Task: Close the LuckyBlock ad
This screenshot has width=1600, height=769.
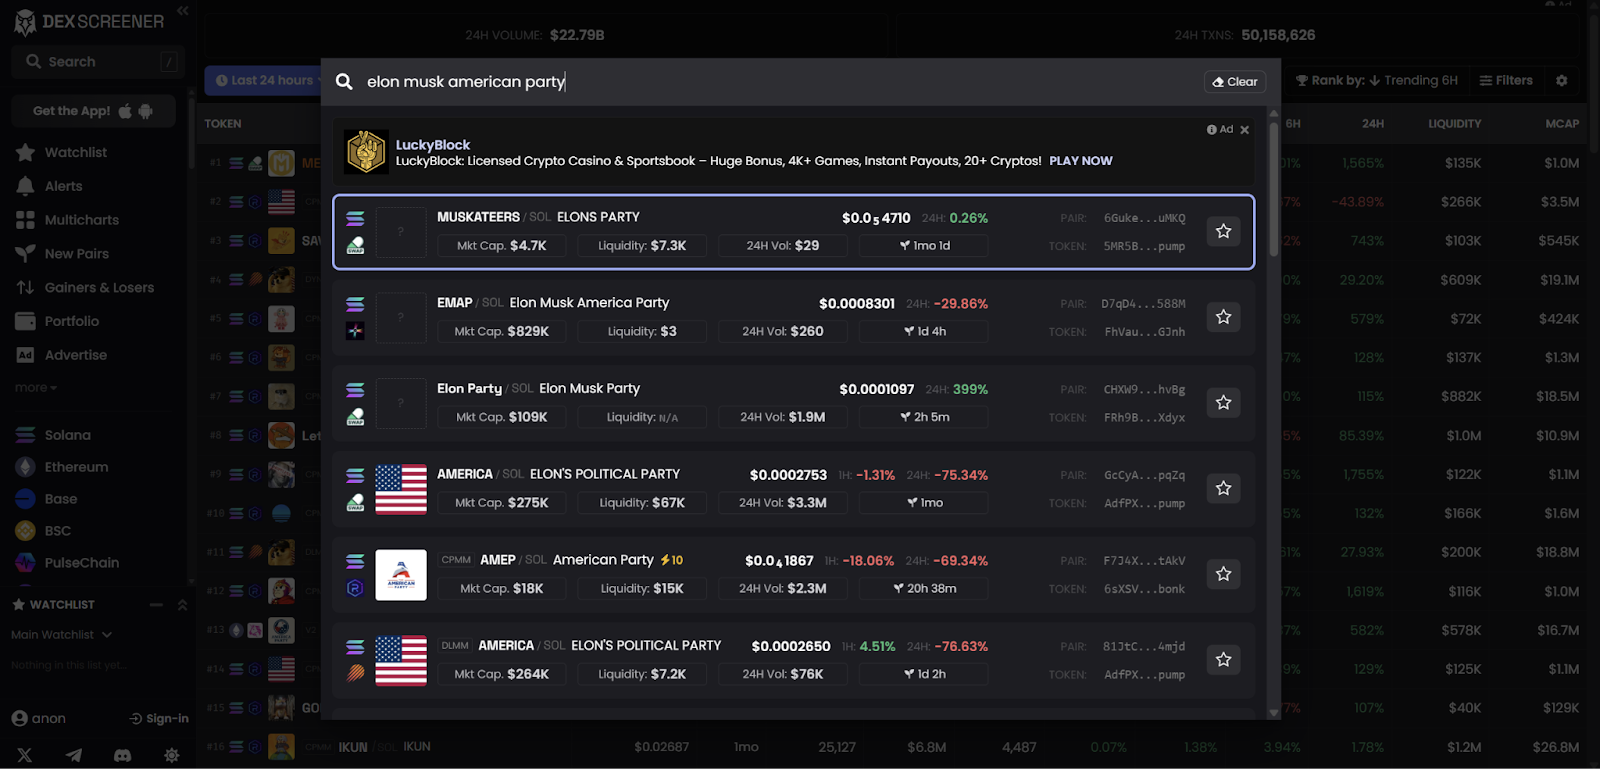Action: tap(1245, 130)
